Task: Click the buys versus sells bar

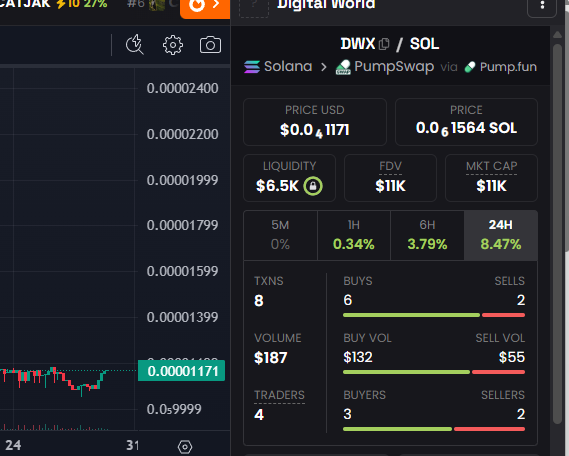Action: coord(434,315)
